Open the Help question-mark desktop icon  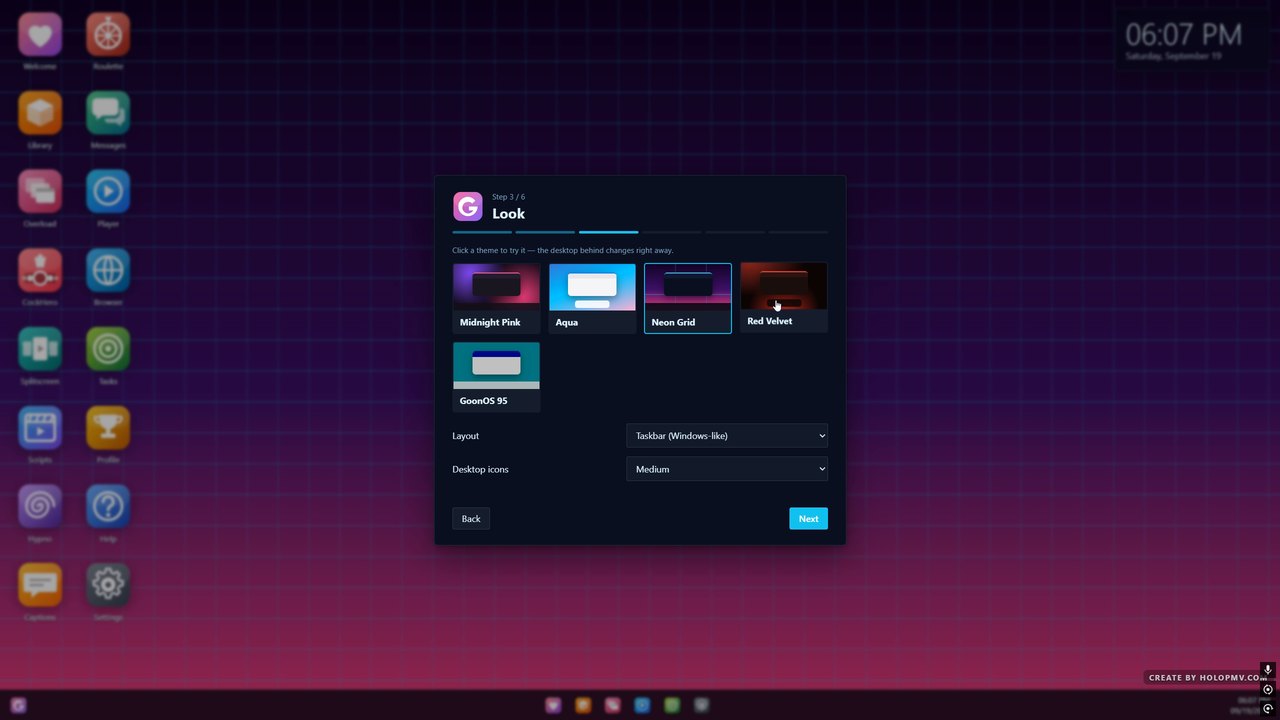tap(108, 506)
